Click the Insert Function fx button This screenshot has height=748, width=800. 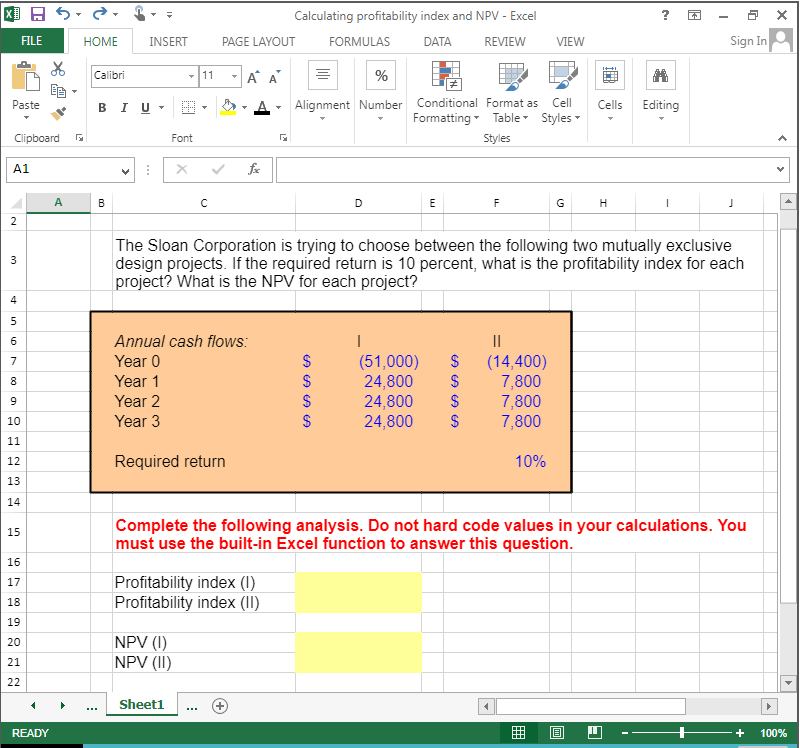254,170
